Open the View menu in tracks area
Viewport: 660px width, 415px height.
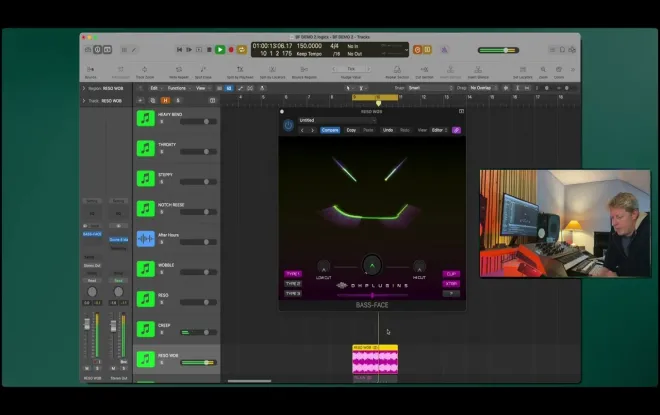coord(202,88)
